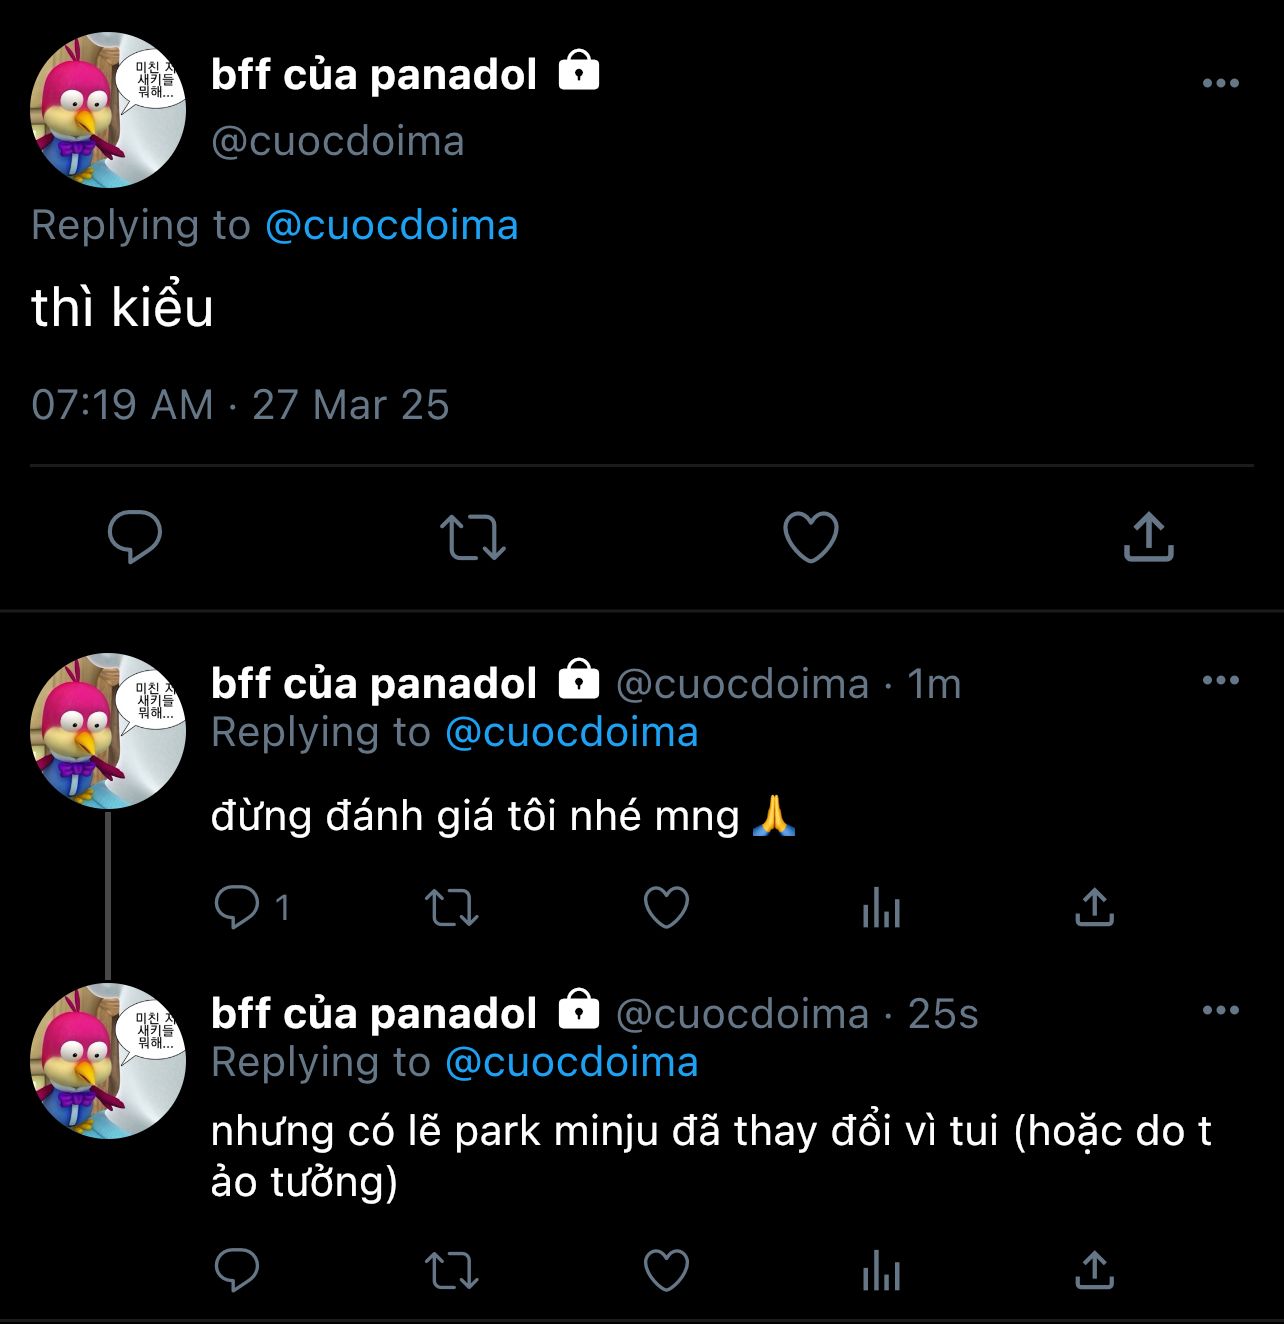Share the main 'thì kiểu' tweet
Screen dimensions: 1284x1324
click(x=1148, y=537)
